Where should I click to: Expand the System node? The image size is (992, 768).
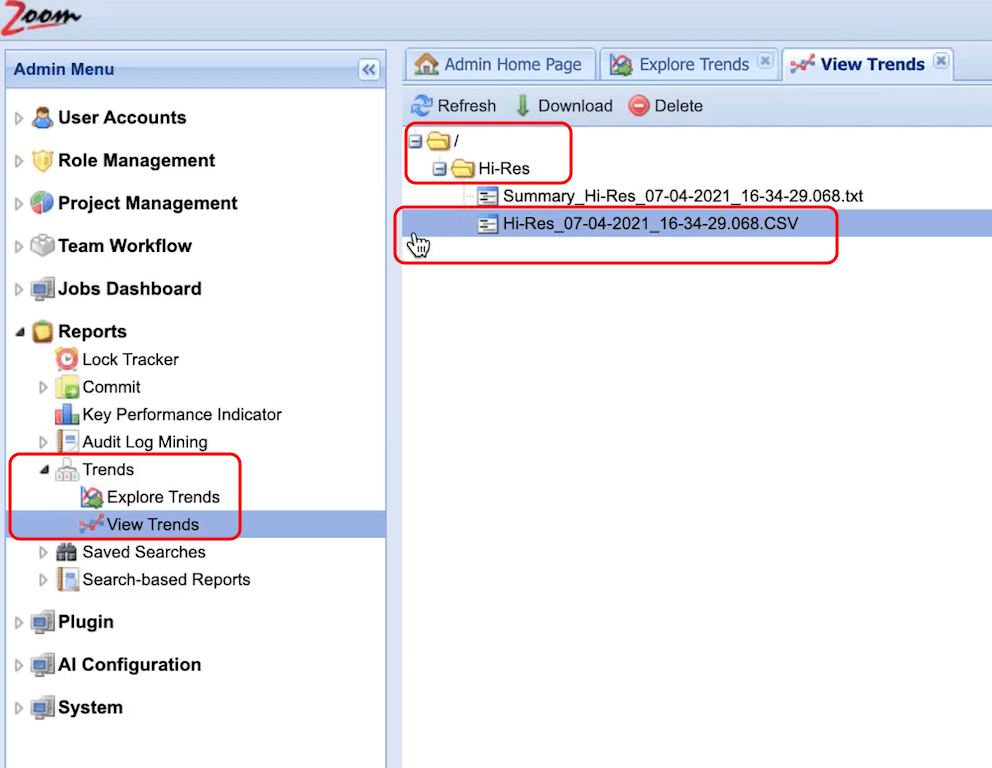[x=19, y=708]
